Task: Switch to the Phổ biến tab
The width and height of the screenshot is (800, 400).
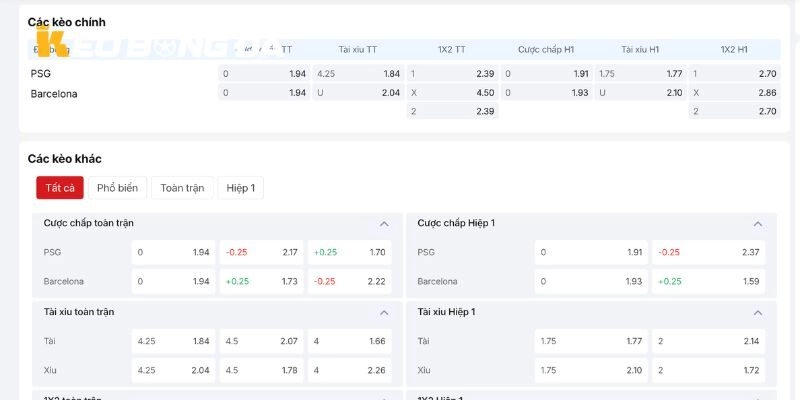Action: 117,188
